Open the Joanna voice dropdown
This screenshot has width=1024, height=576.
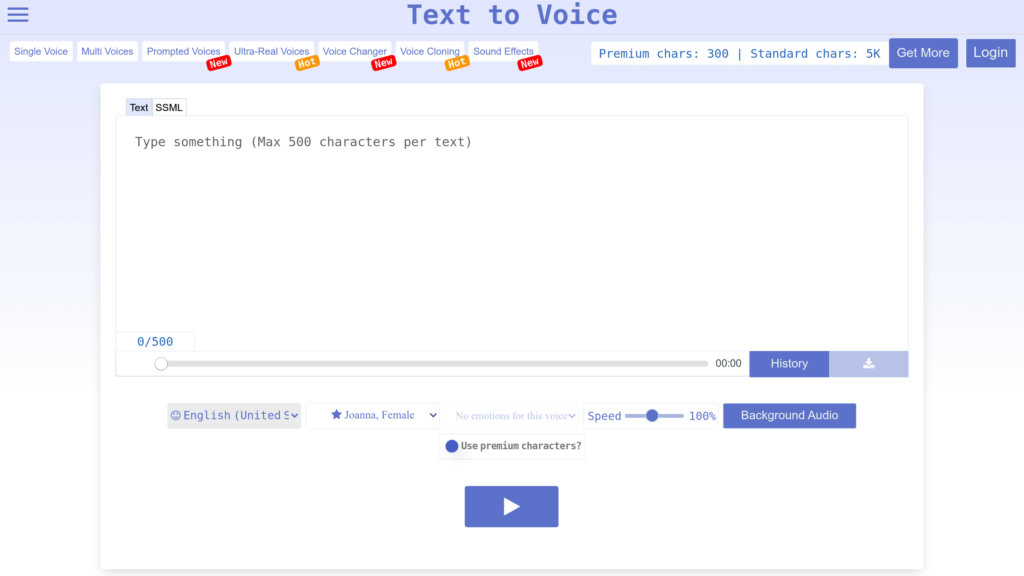[372, 415]
